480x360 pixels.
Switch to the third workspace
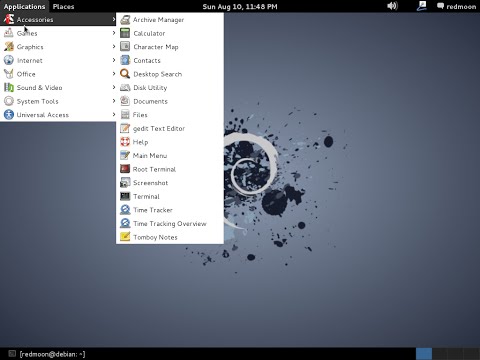pyautogui.click(x=455, y=354)
